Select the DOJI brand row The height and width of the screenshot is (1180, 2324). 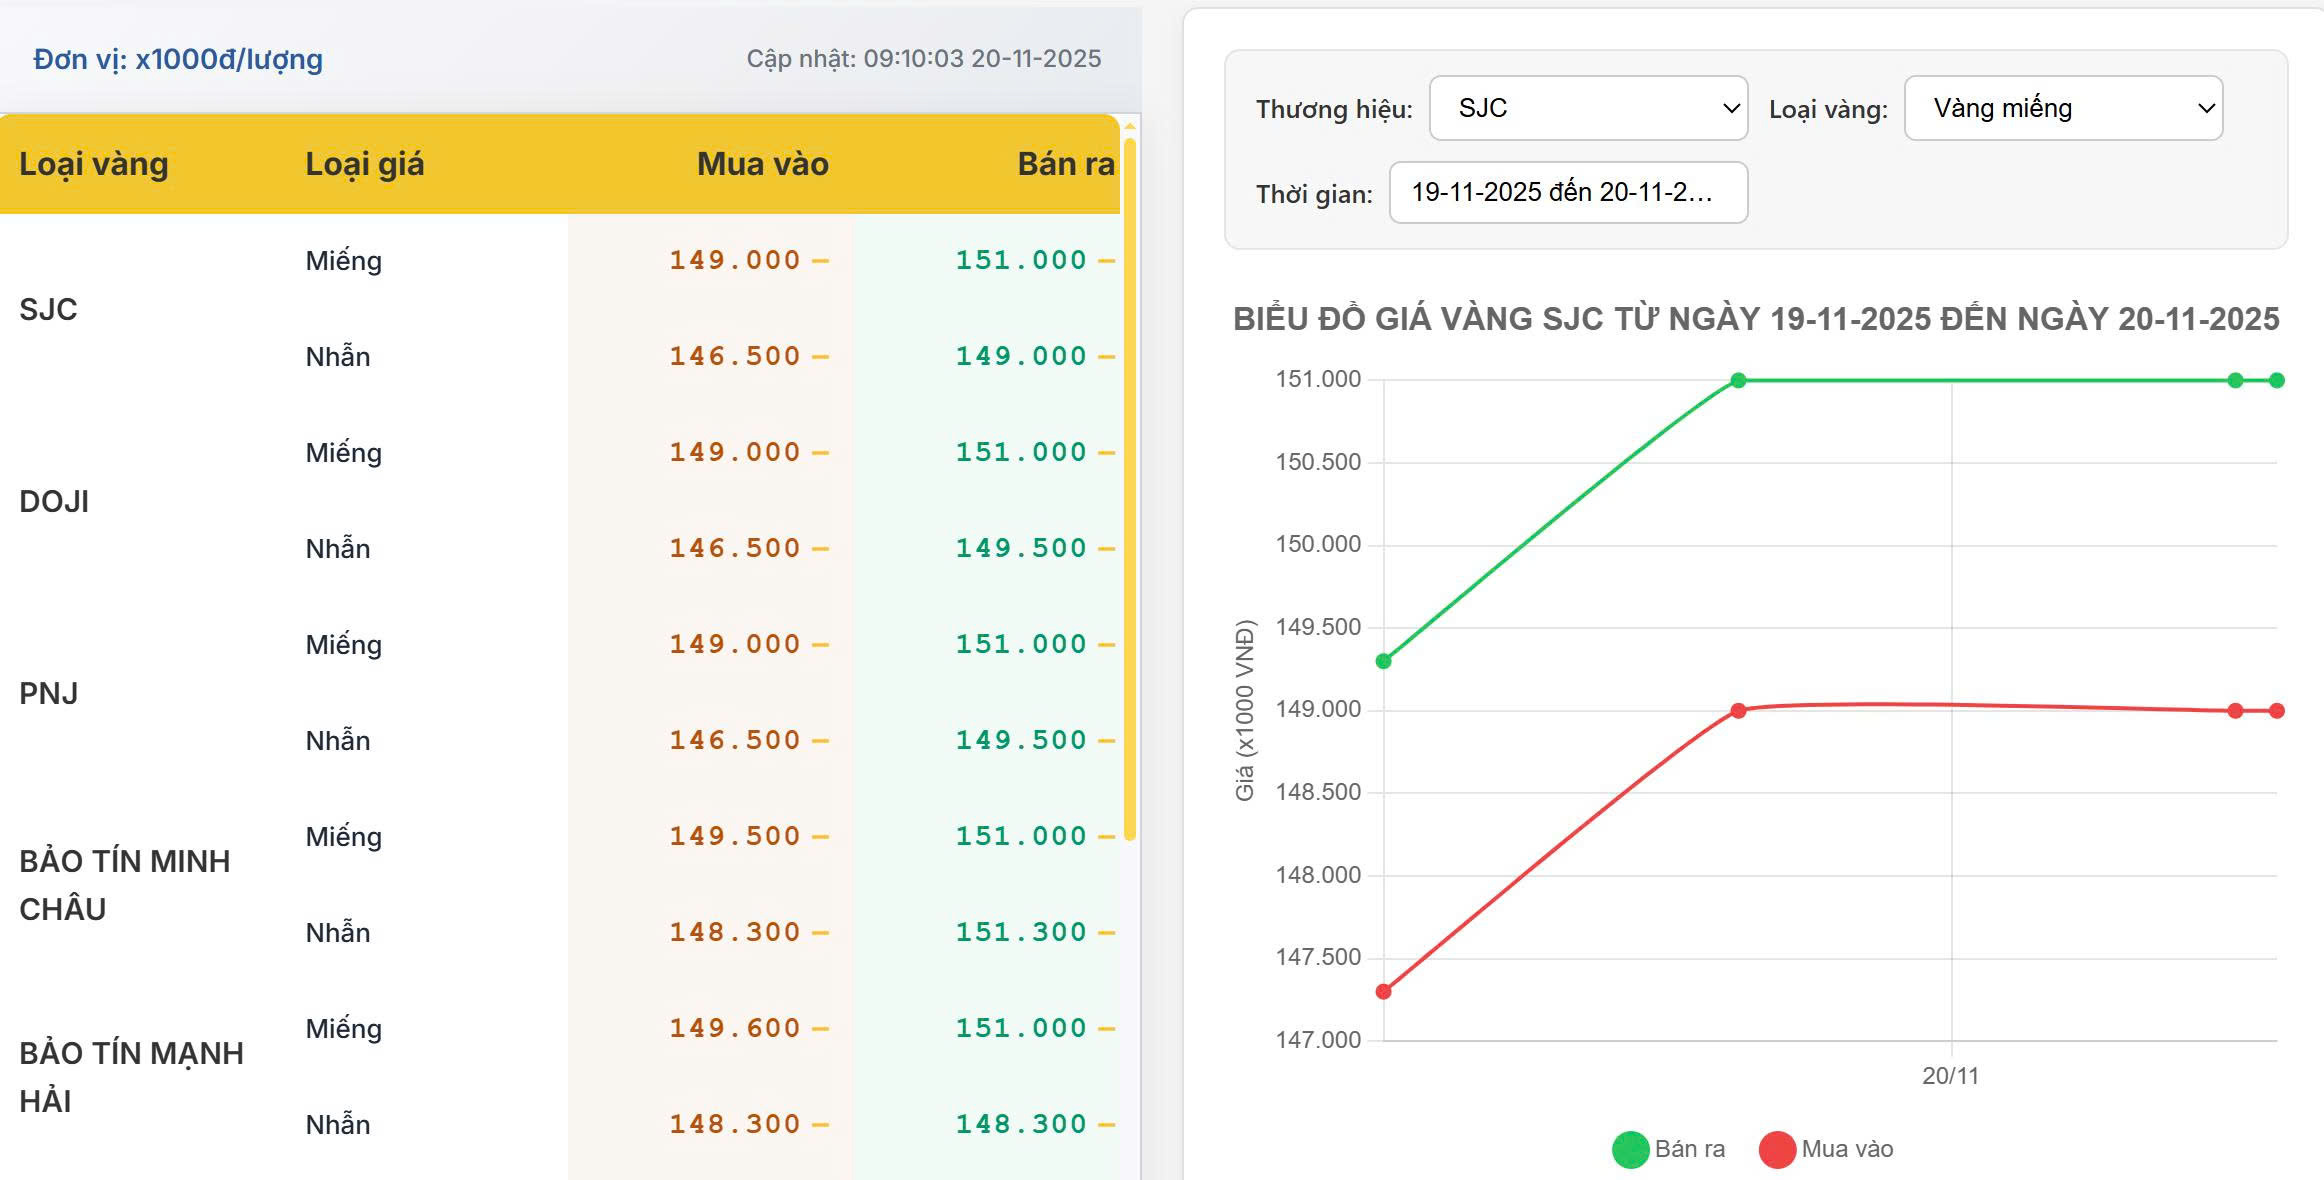[54, 501]
